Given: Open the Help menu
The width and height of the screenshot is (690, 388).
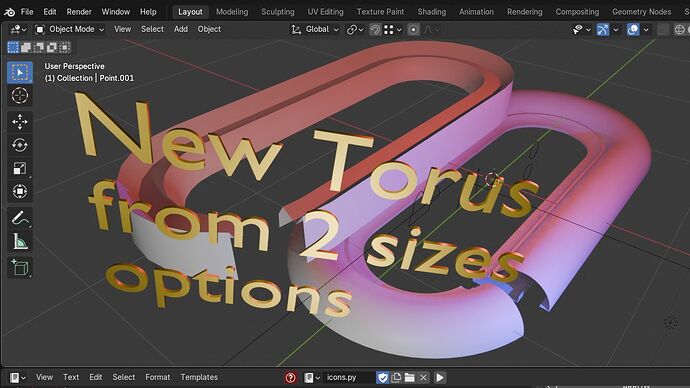Looking at the screenshot, I should click(148, 12).
